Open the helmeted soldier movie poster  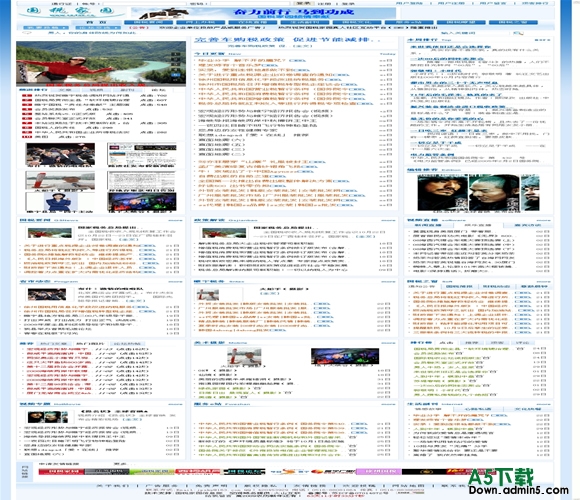click(530, 193)
